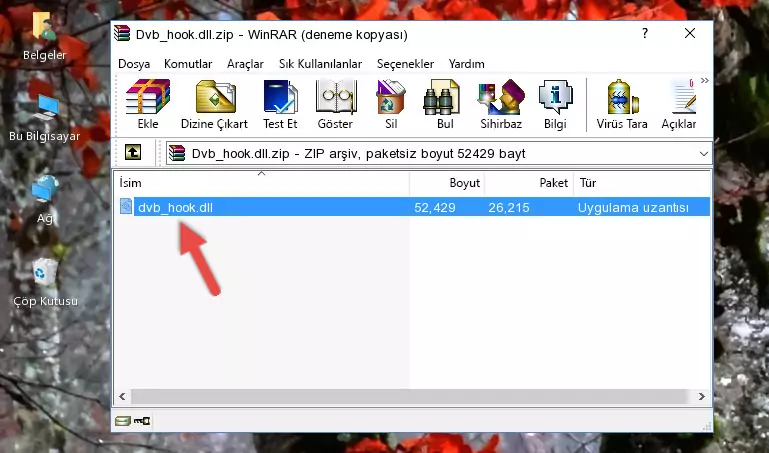The height and width of the screenshot is (453, 769).
Task: Select the Belgeler desktop icon
Action: (x=44, y=36)
